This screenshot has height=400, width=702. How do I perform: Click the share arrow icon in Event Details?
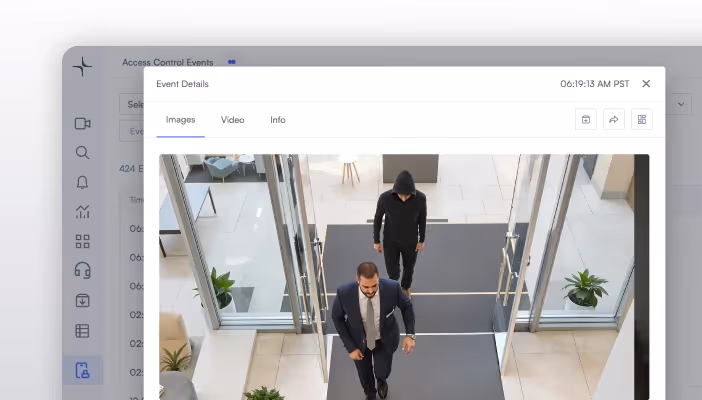click(x=614, y=119)
